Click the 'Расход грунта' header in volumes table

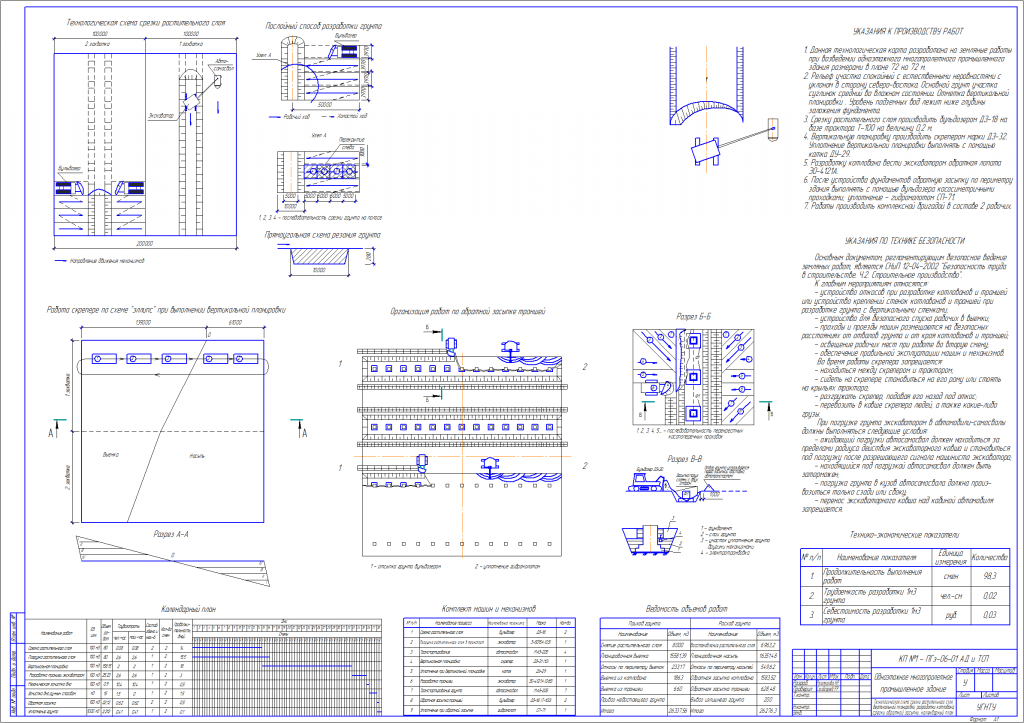point(735,624)
